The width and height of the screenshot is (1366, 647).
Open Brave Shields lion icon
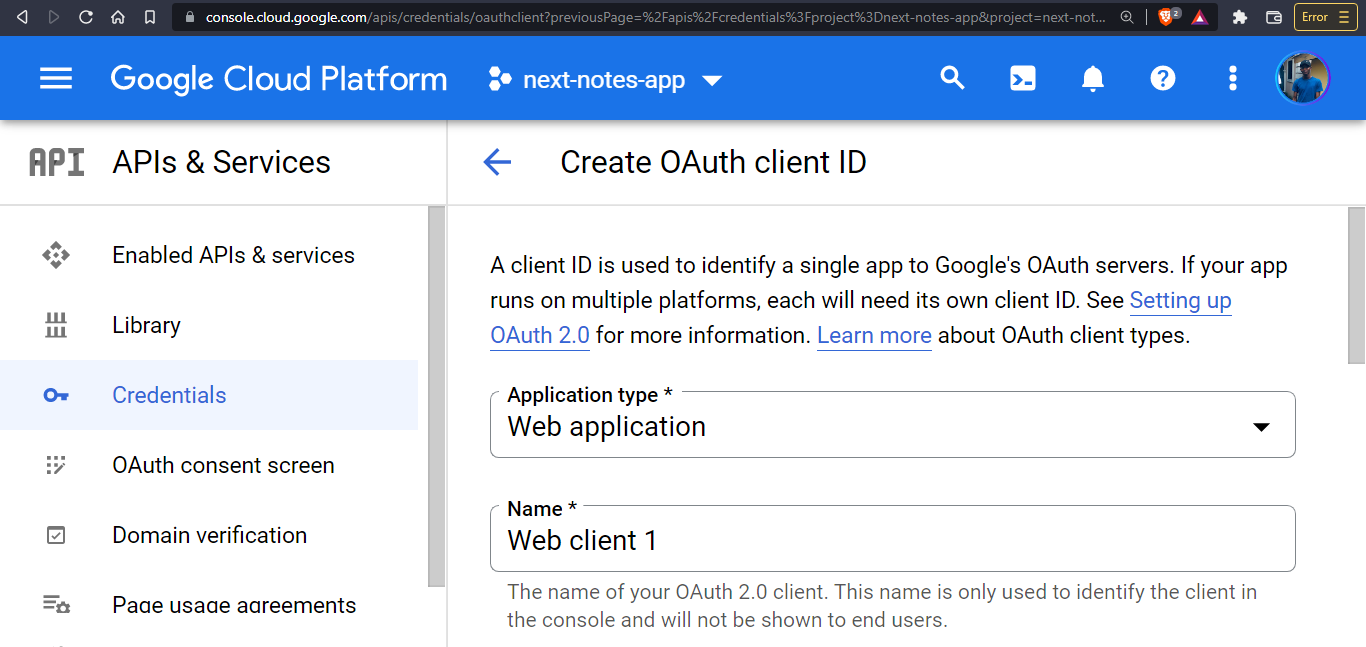1167,17
